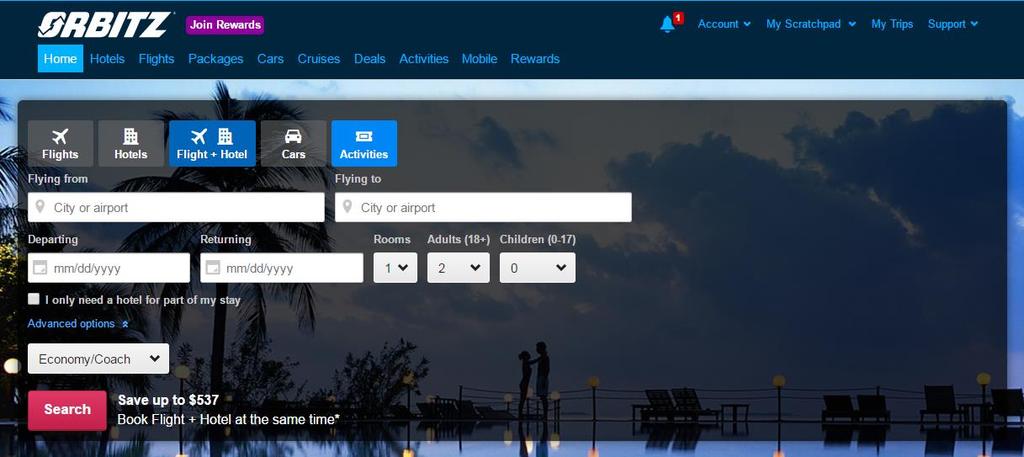The width and height of the screenshot is (1024, 457).
Task: Open the Economy/Coach class dropdown
Action: point(98,358)
